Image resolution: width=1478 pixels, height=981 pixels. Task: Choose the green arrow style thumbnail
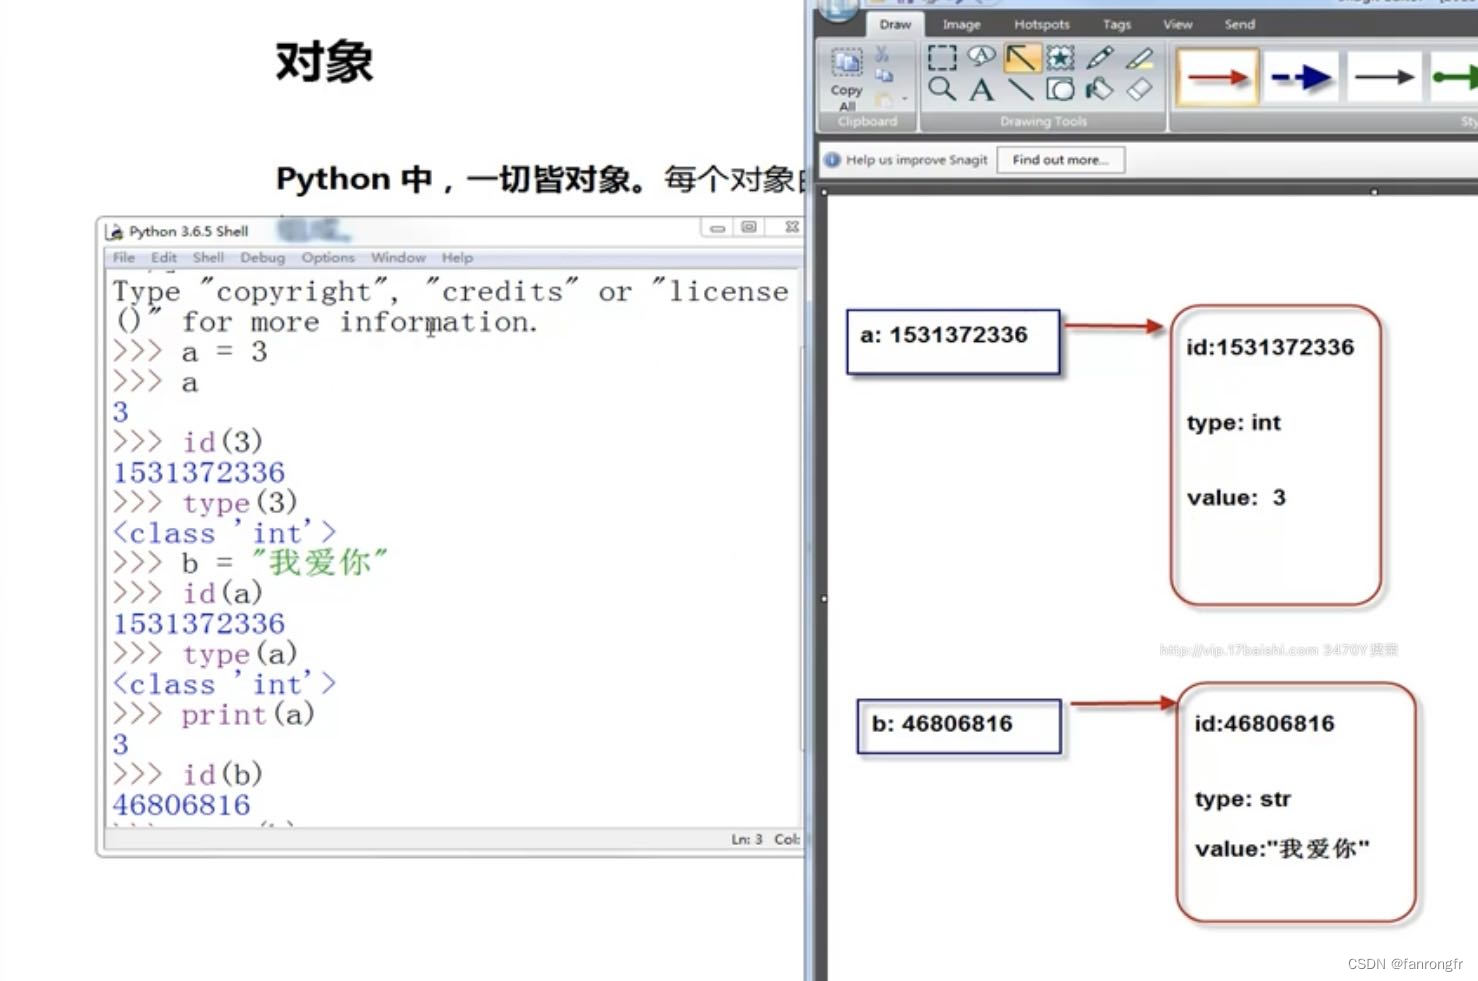click(x=1454, y=77)
